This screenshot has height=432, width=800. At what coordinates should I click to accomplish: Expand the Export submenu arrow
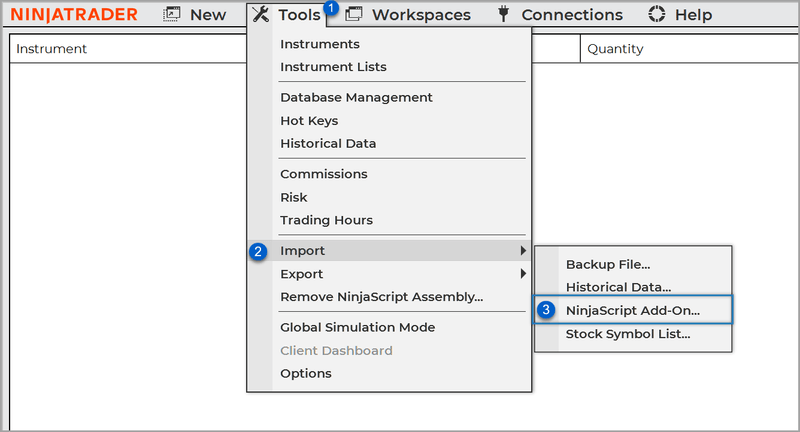click(522, 274)
